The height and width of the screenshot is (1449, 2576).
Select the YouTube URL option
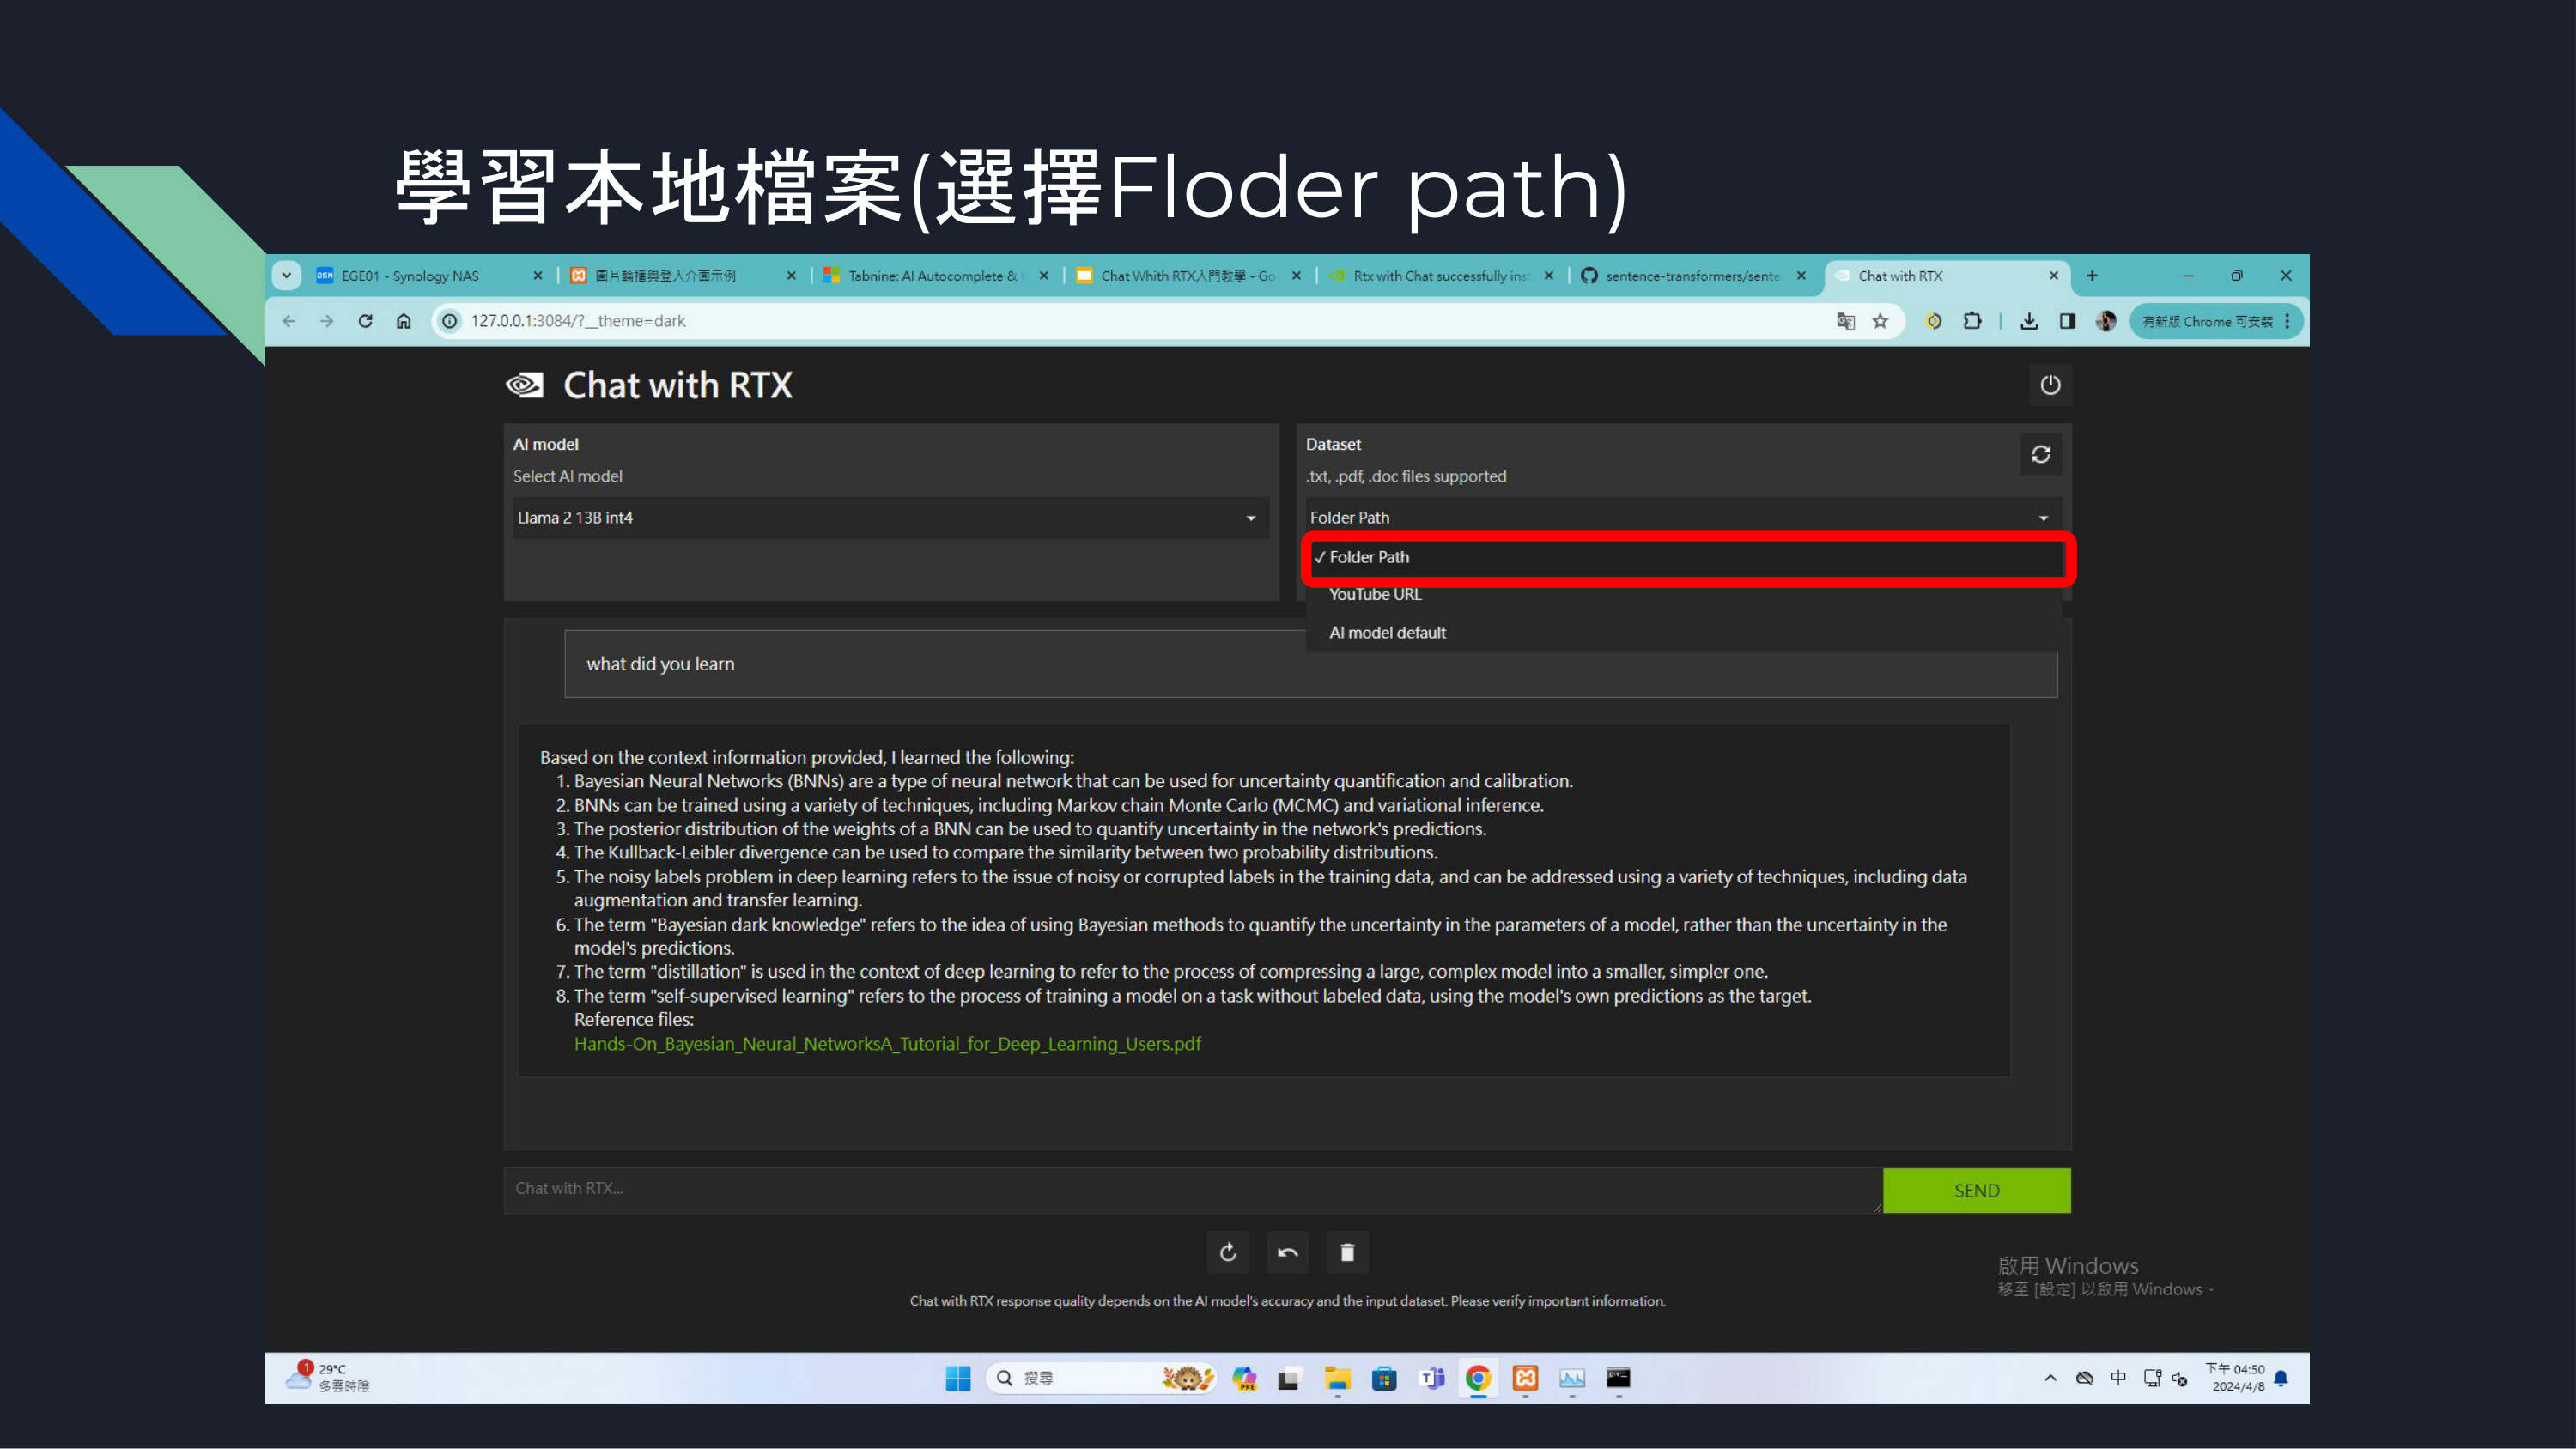tap(1684, 594)
